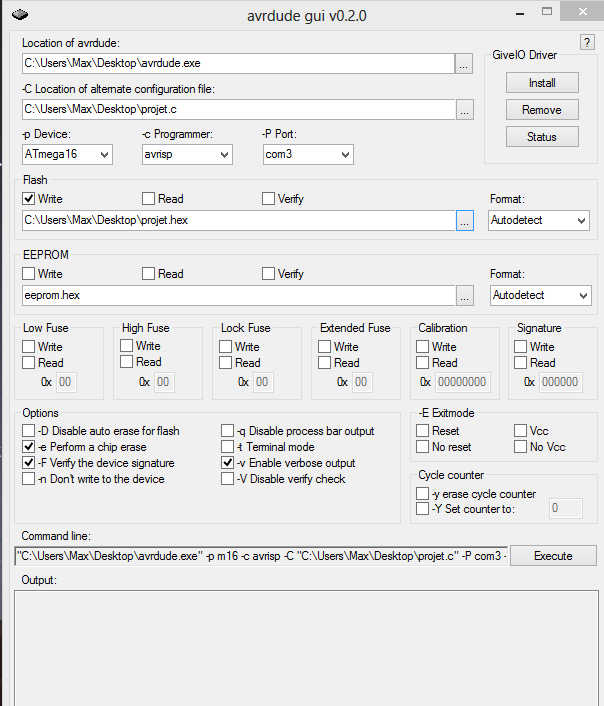Toggle Enable verbose output checkbox
This screenshot has height=706, width=604.
click(x=228, y=463)
